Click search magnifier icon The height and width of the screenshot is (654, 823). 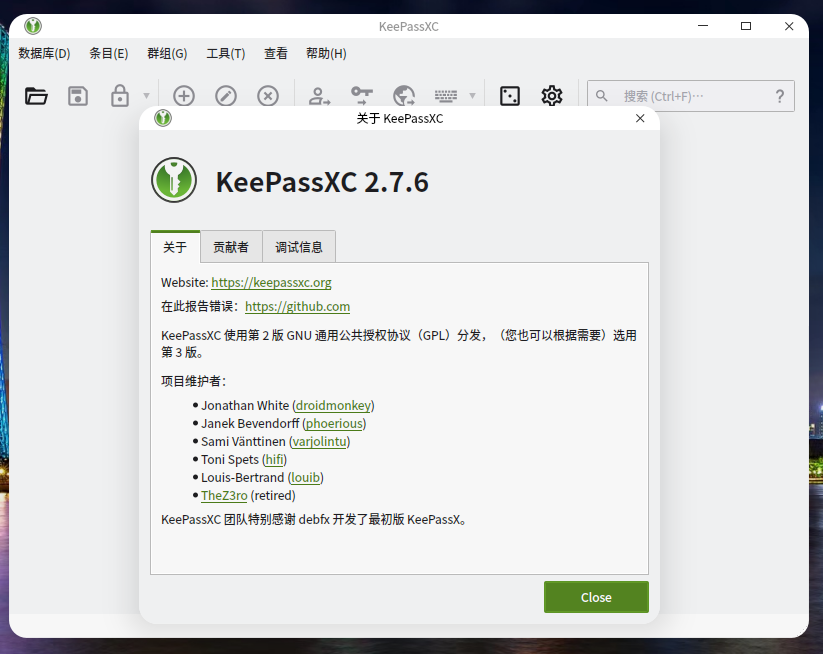tap(602, 96)
